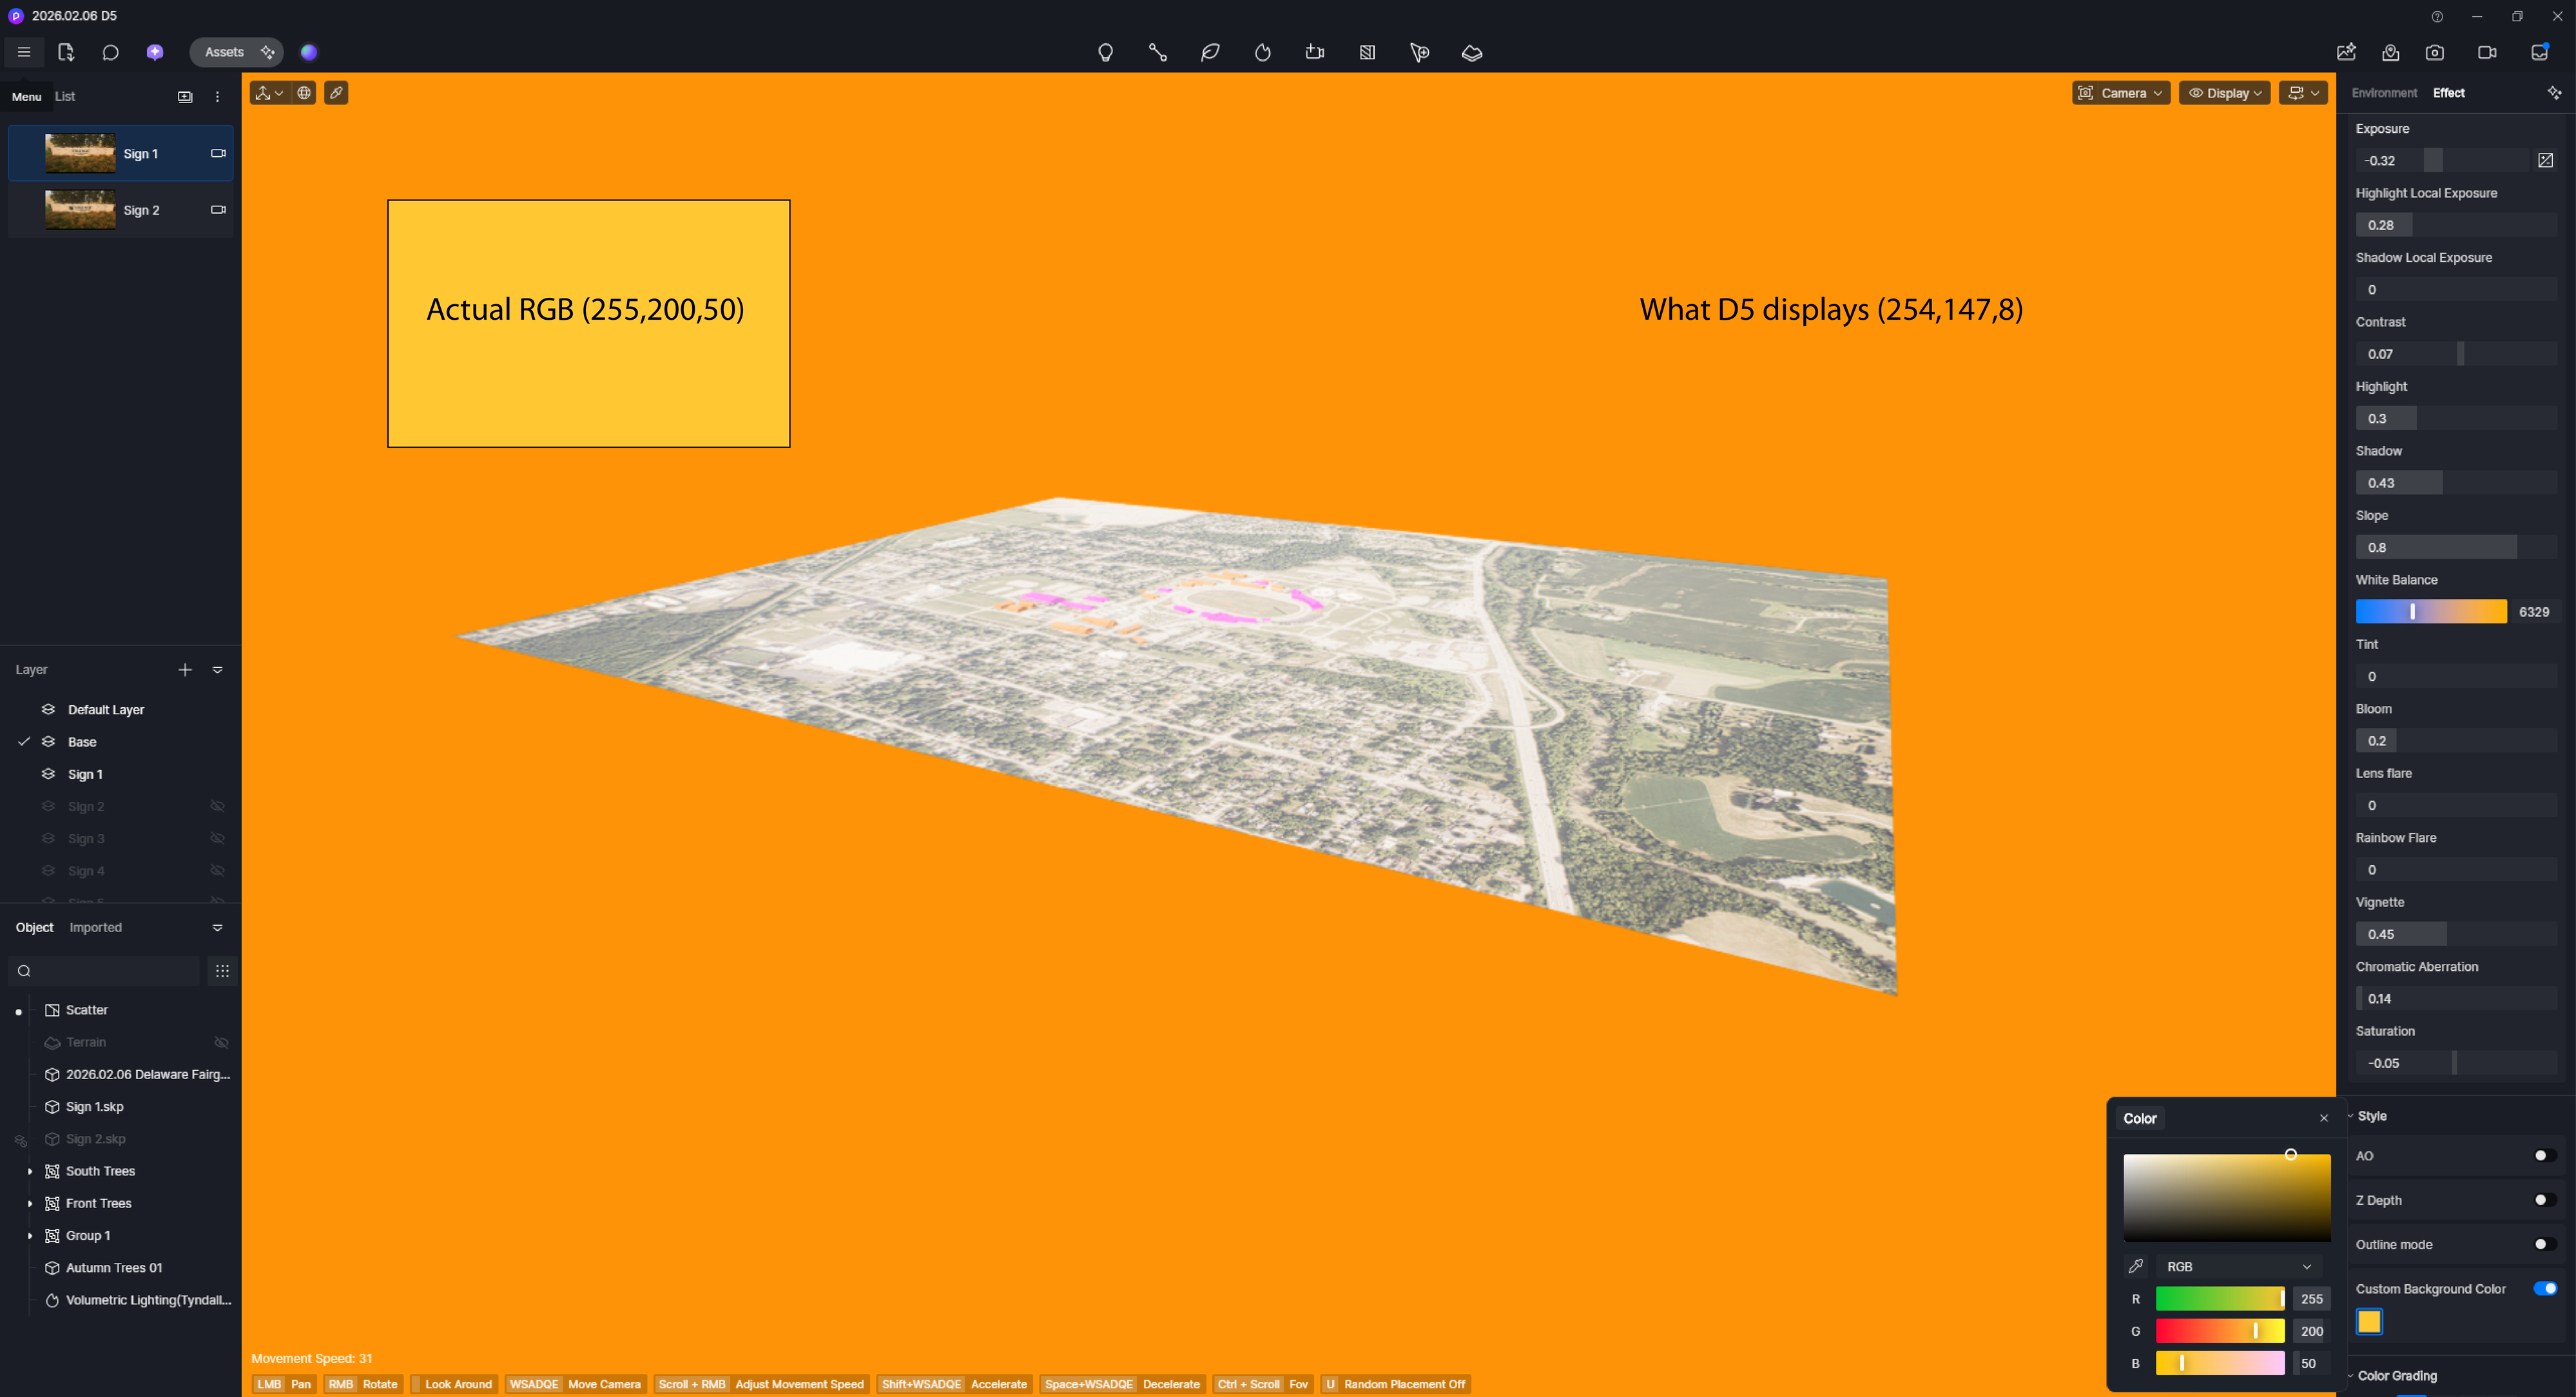The height and width of the screenshot is (1397, 2576).
Task: Switch to the Imported tab
Action: 96,928
